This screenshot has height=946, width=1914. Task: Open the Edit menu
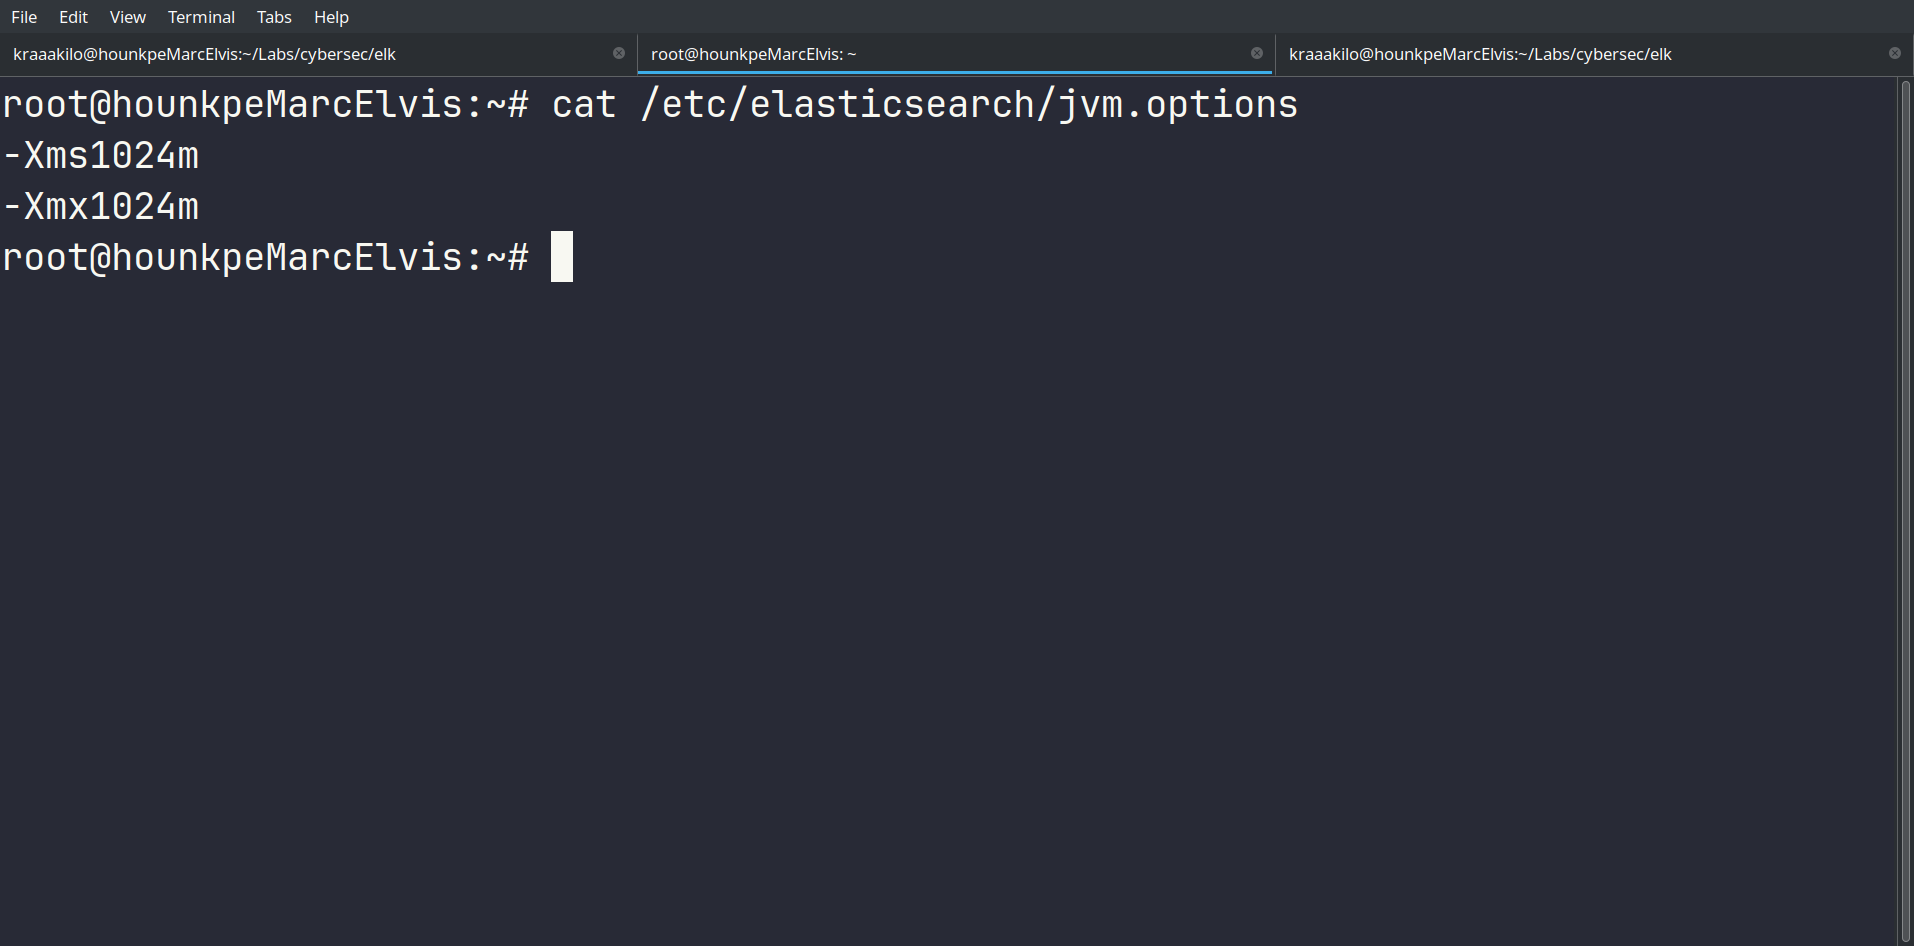pyautogui.click(x=73, y=17)
